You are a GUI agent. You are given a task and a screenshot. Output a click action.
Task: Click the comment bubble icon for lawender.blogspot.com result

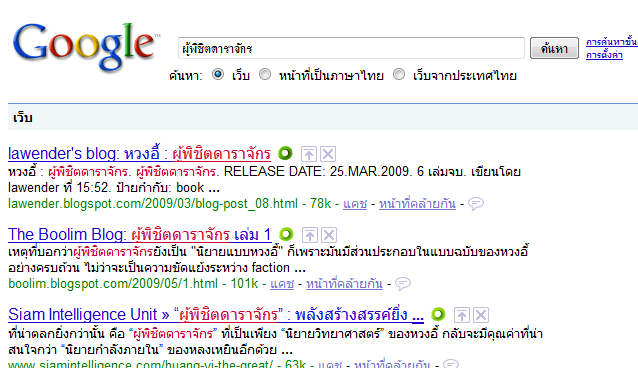coord(476,204)
